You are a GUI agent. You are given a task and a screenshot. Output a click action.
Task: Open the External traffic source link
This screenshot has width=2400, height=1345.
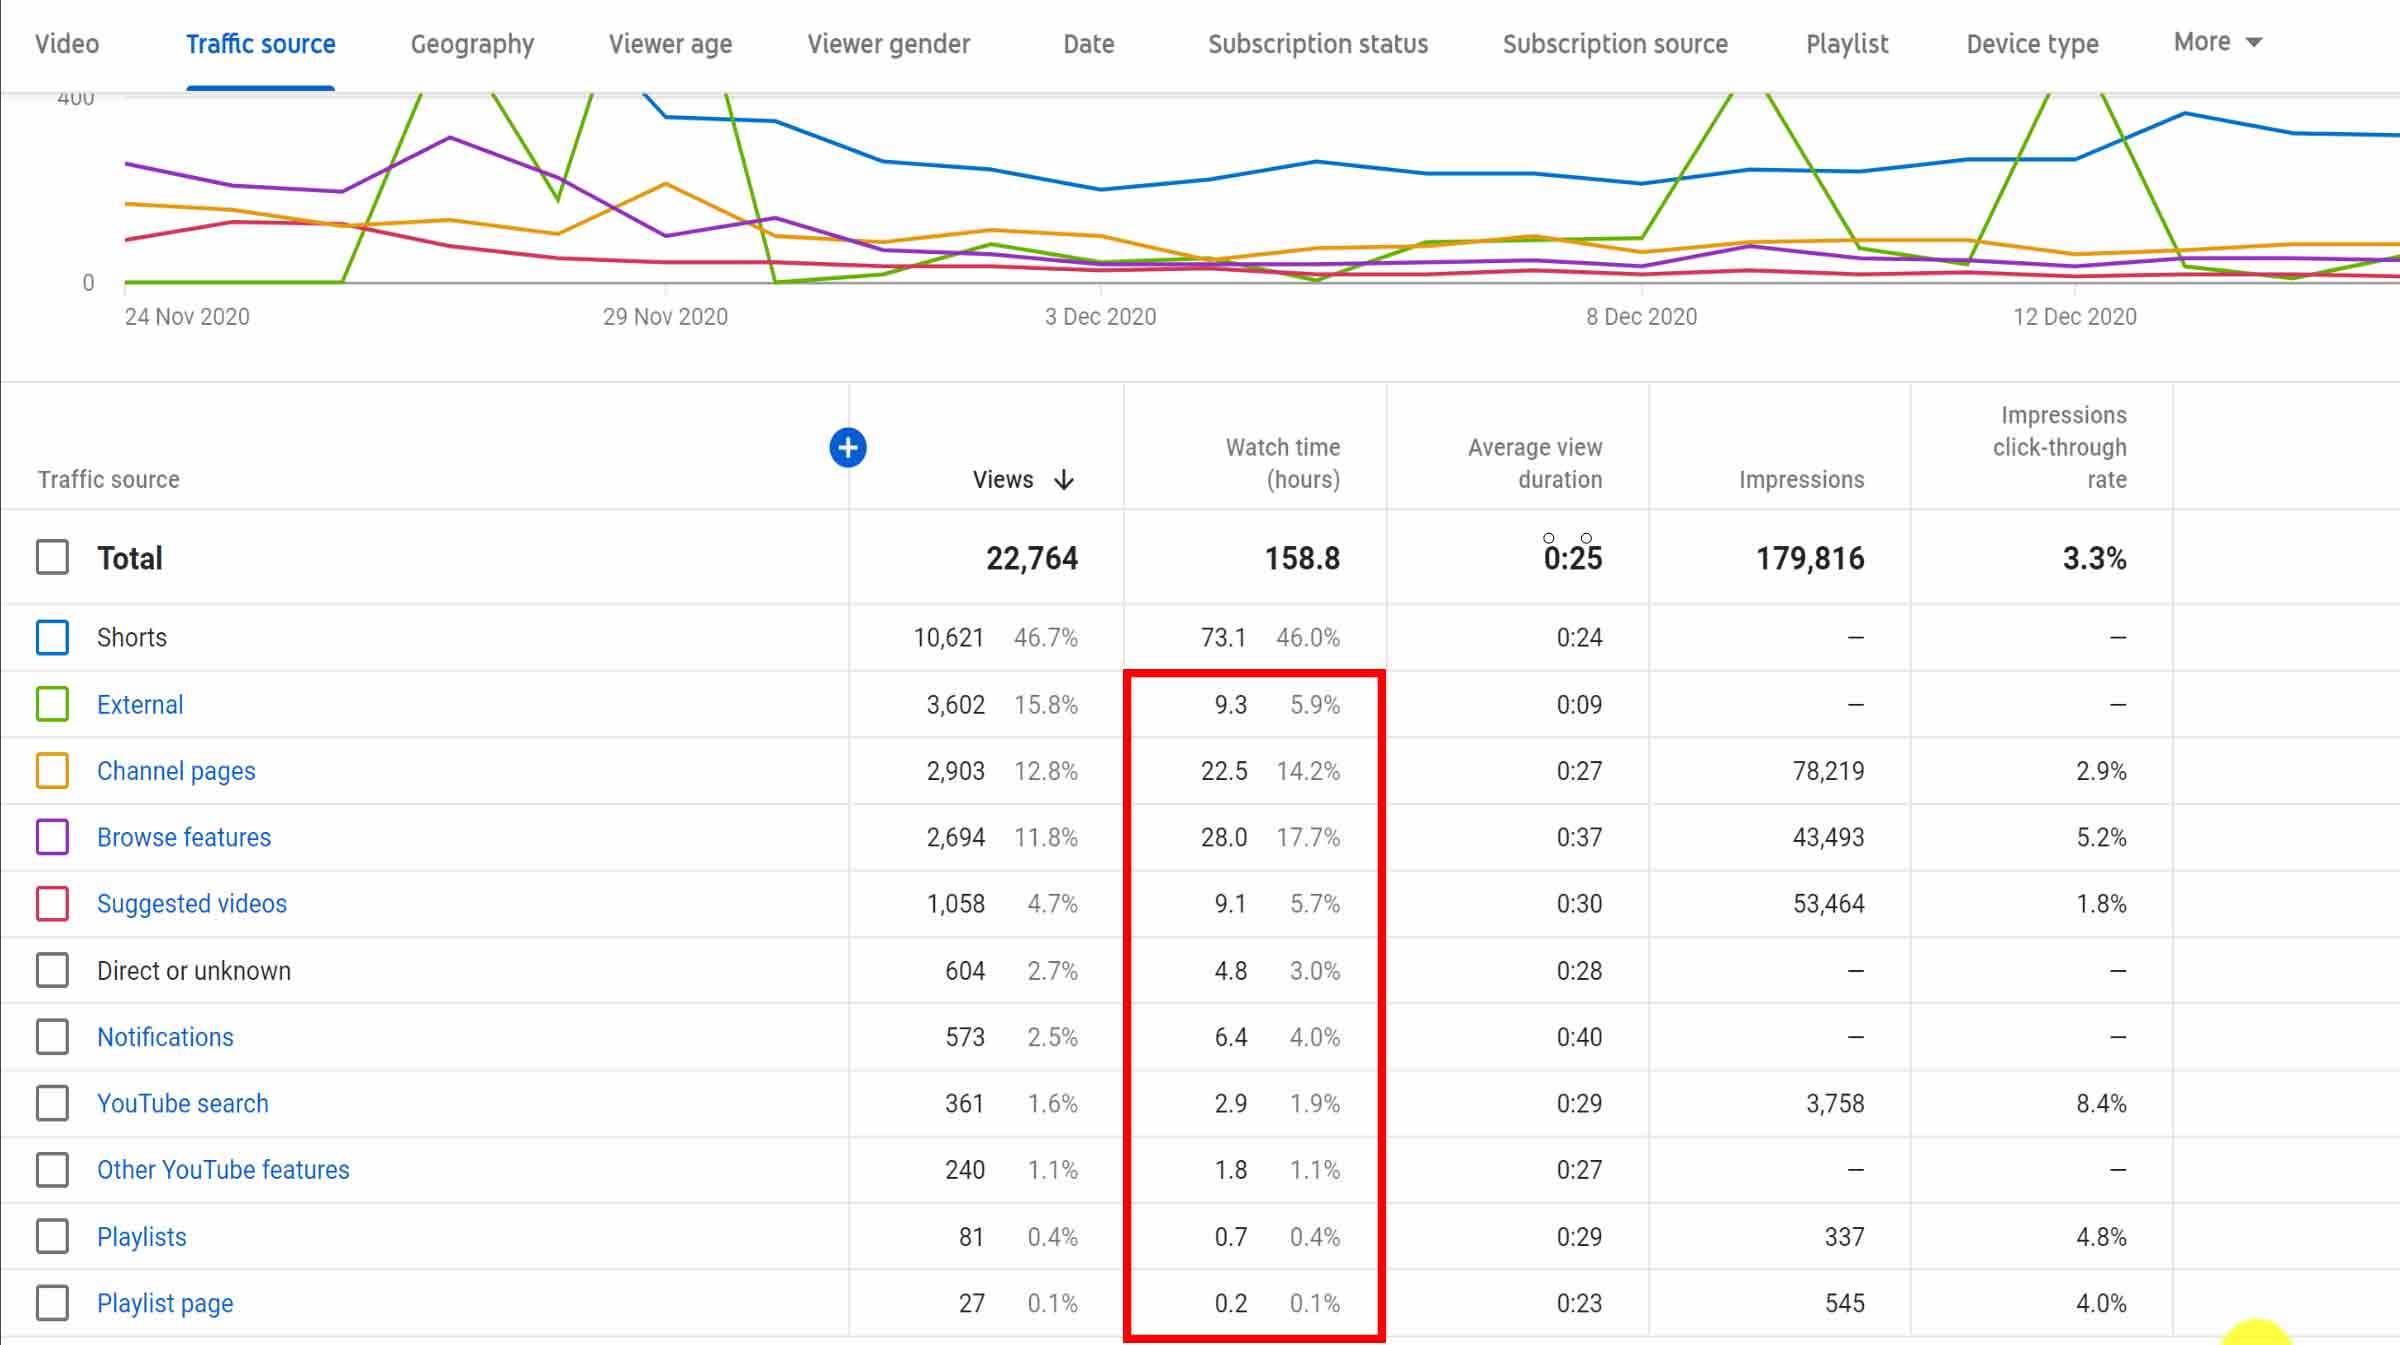tap(140, 704)
